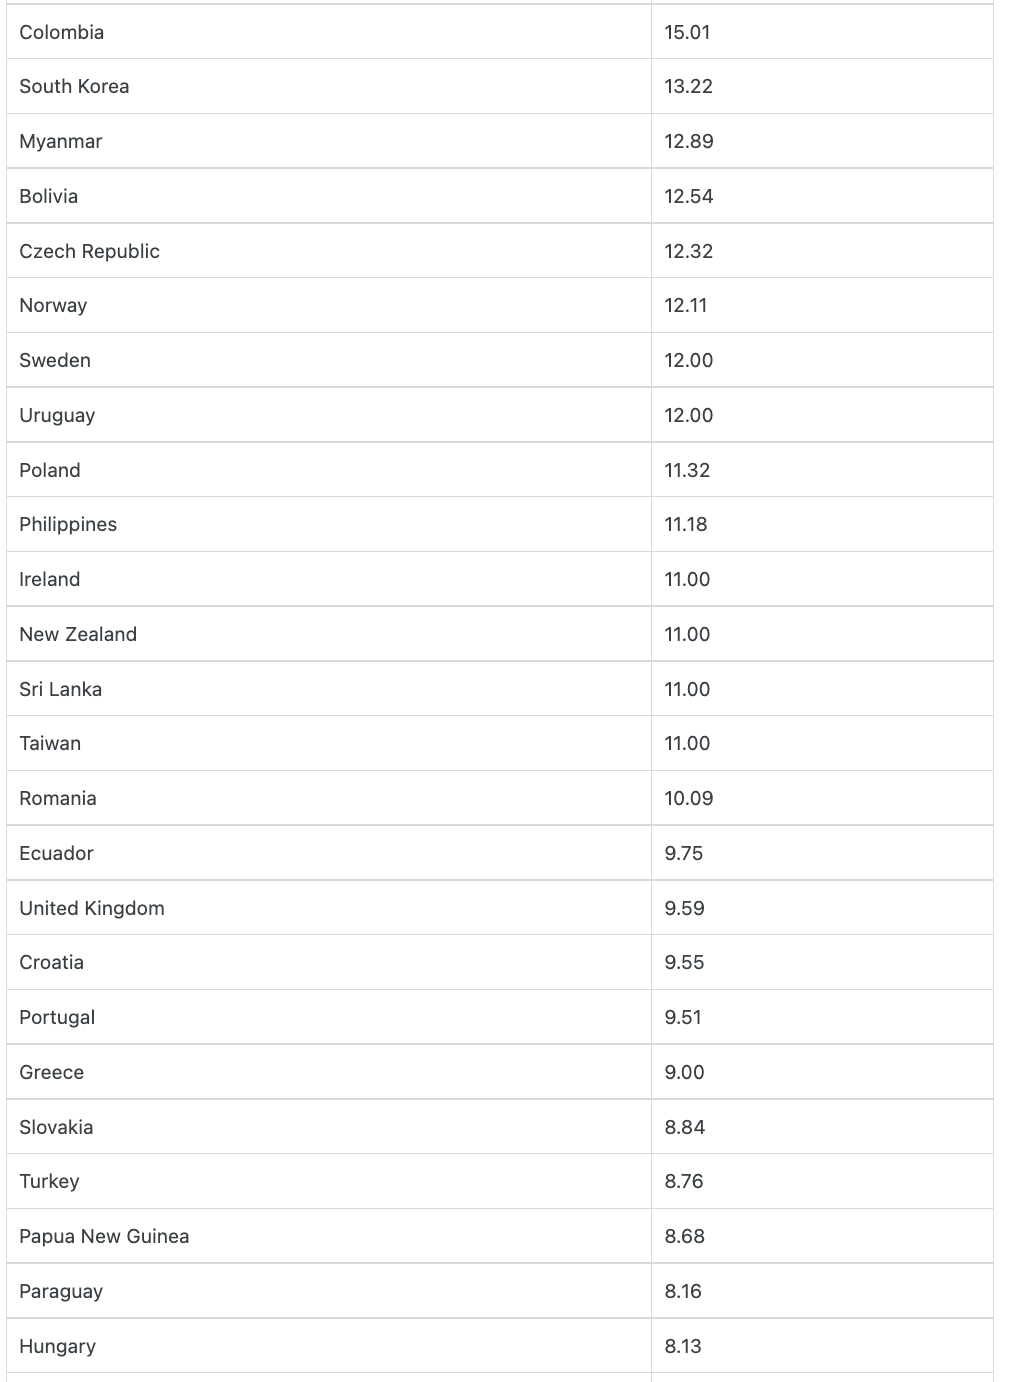Image resolution: width=1012 pixels, height=1382 pixels.
Task: Select the Myanmar value 12.89
Action: 689,141
